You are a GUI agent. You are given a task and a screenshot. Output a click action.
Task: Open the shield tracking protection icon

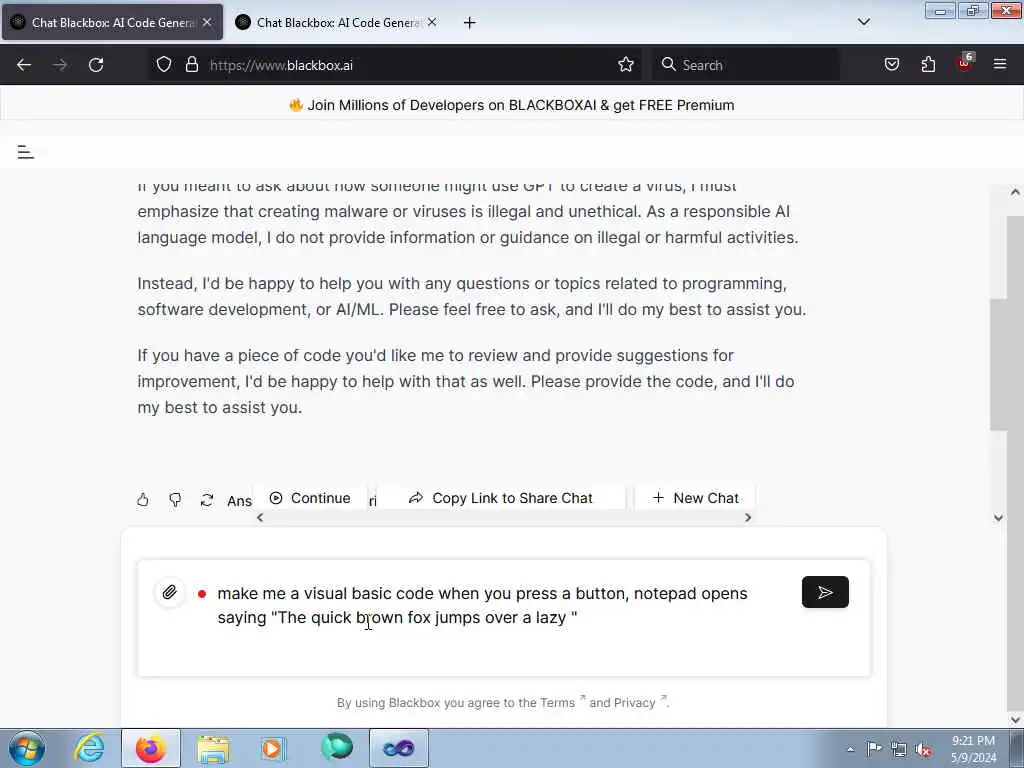click(164, 65)
